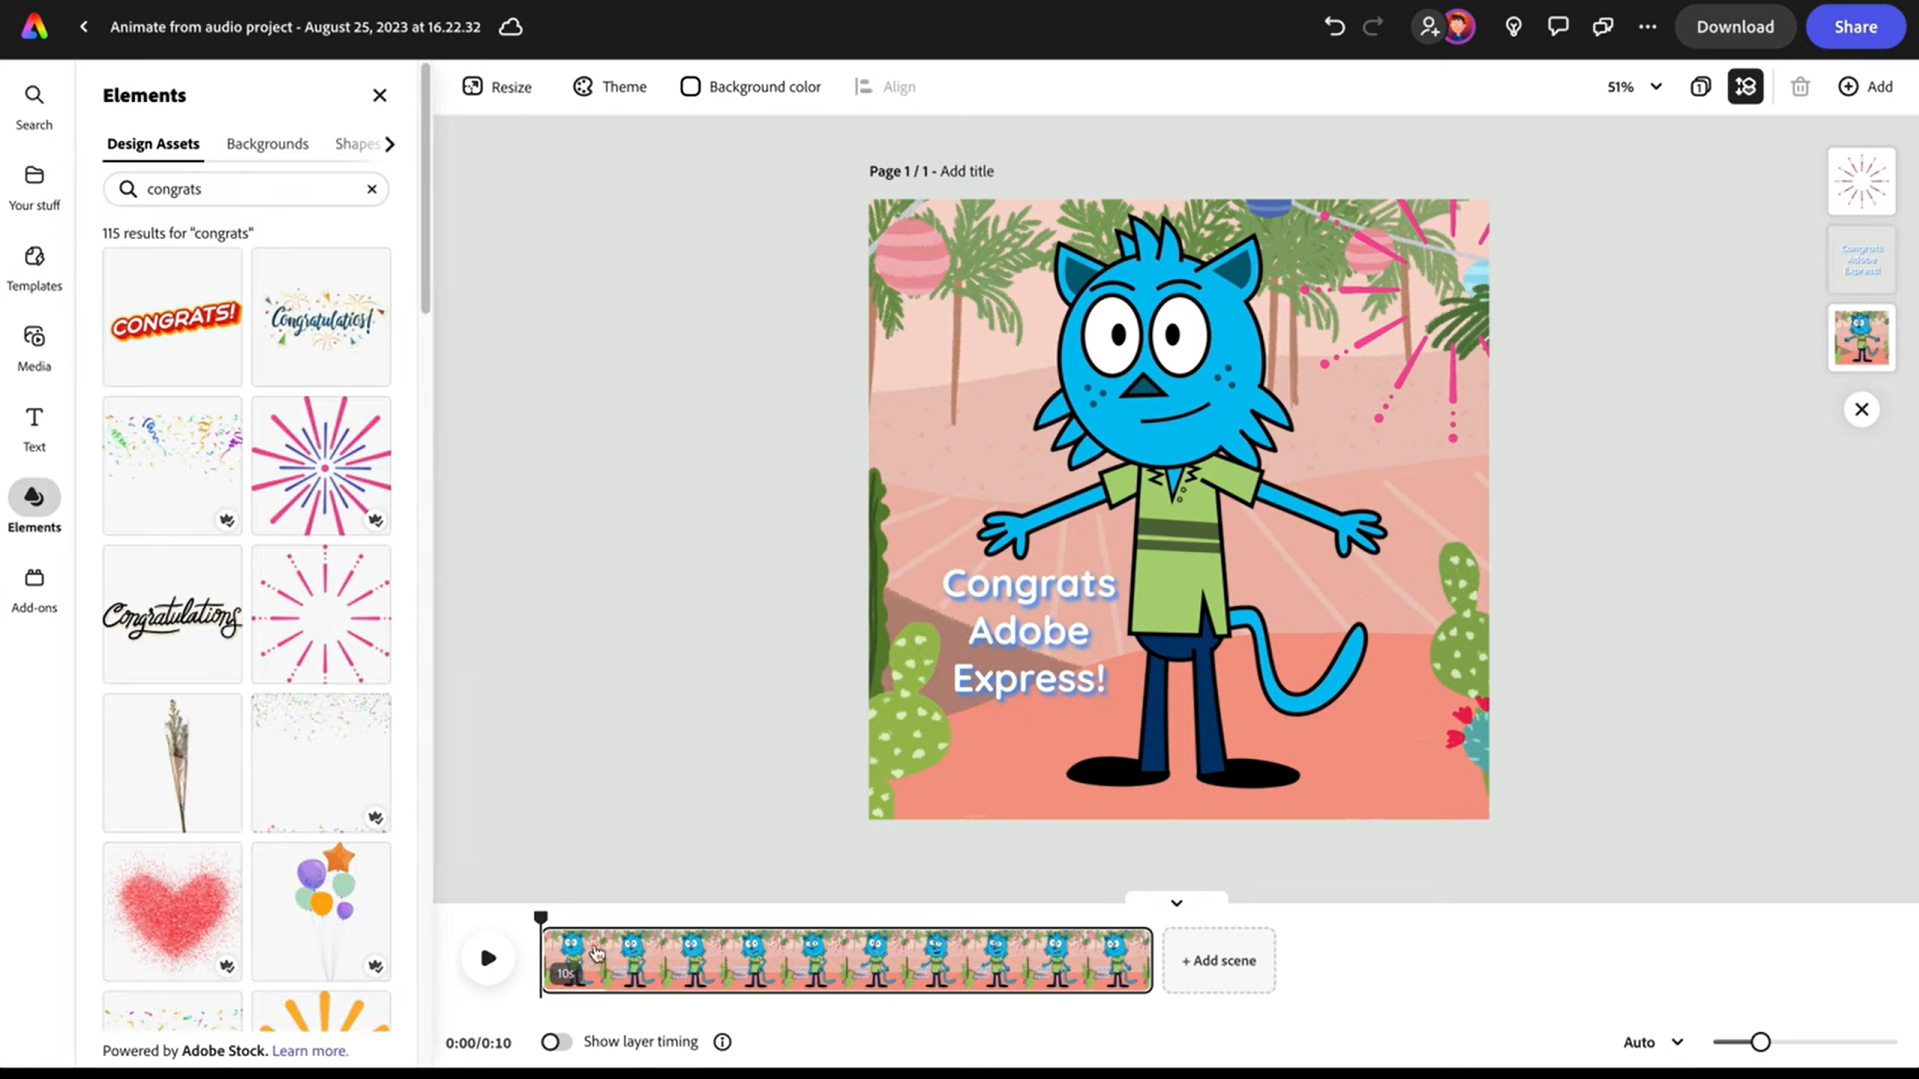This screenshot has height=1079, width=1919.
Task: Switch to the Backgrounds tab
Action: [267, 144]
